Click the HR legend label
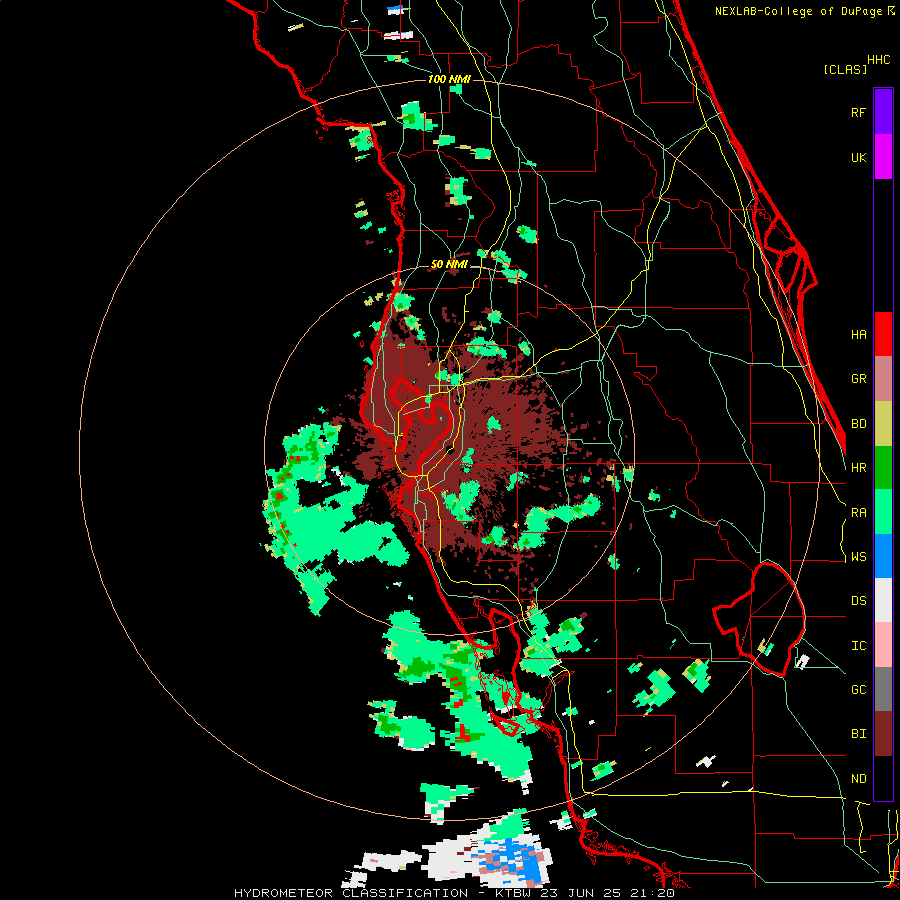The width and height of the screenshot is (900, 900). [x=858, y=468]
